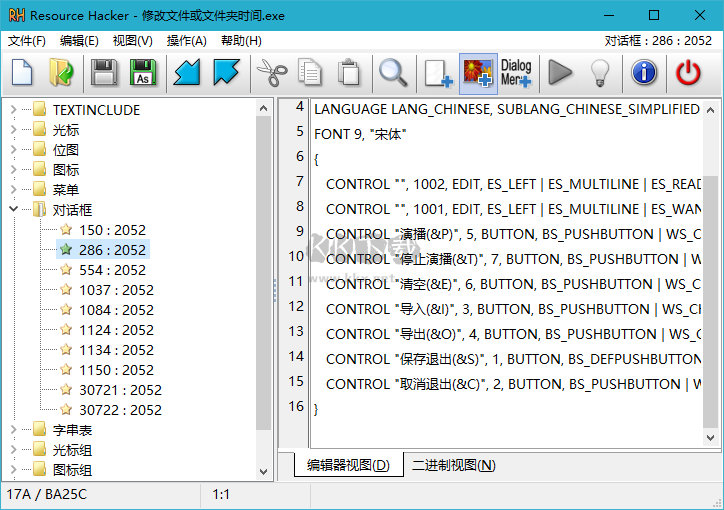Click the red power exit icon
This screenshot has width=724, height=510.
pyautogui.click(x=688, y=73)
